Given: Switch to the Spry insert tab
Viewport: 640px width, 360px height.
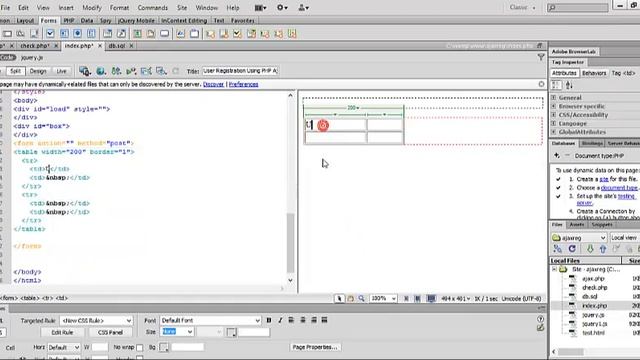Looking at the screenshot, I should [x=105, y=20].
